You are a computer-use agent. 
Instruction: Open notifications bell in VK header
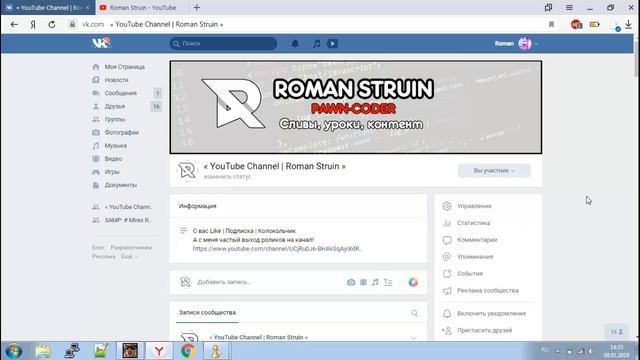tap(295, 44)
